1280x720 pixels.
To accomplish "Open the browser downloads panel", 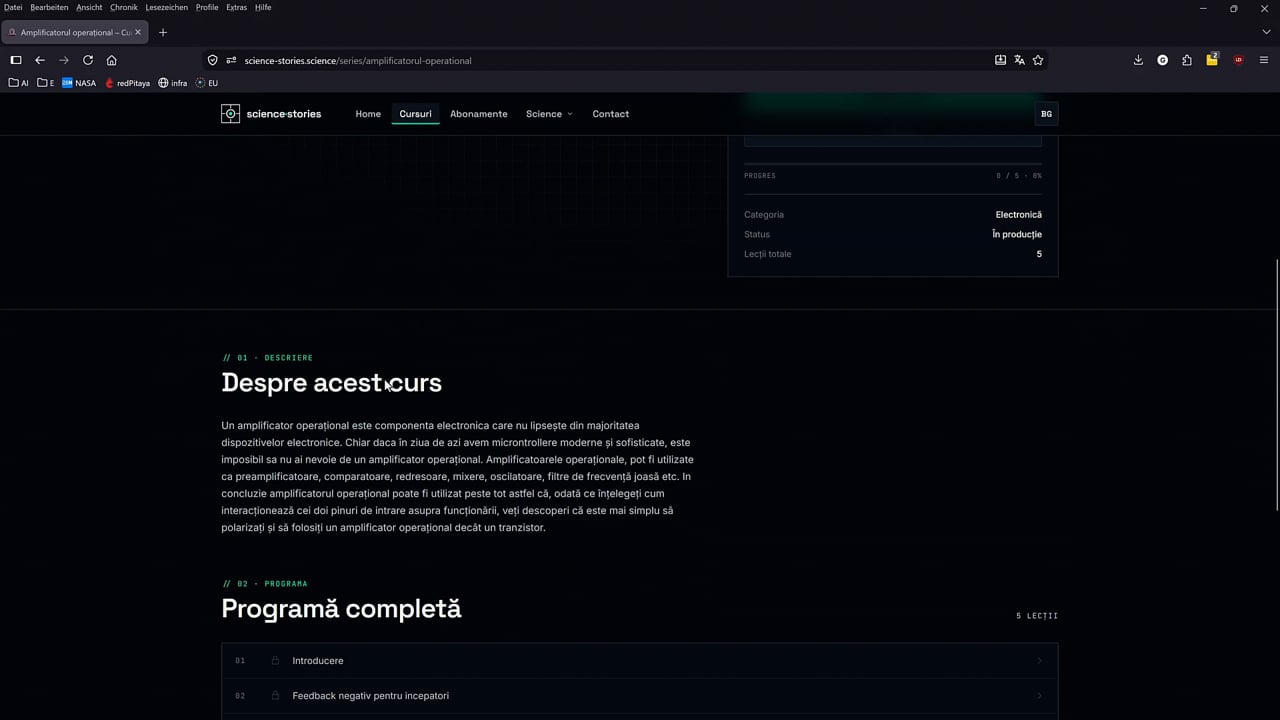I will pos(1138,60).
